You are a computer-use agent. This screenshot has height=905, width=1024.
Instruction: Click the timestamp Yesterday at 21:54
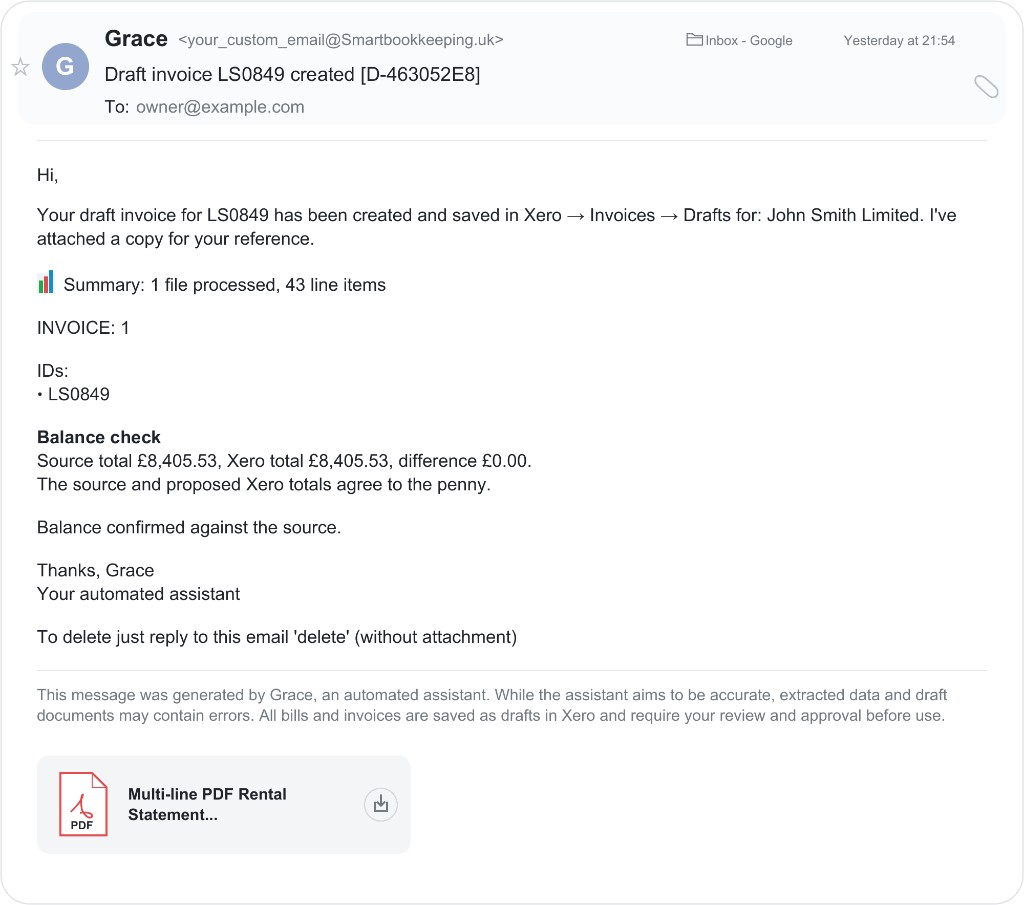click(899, 40)
